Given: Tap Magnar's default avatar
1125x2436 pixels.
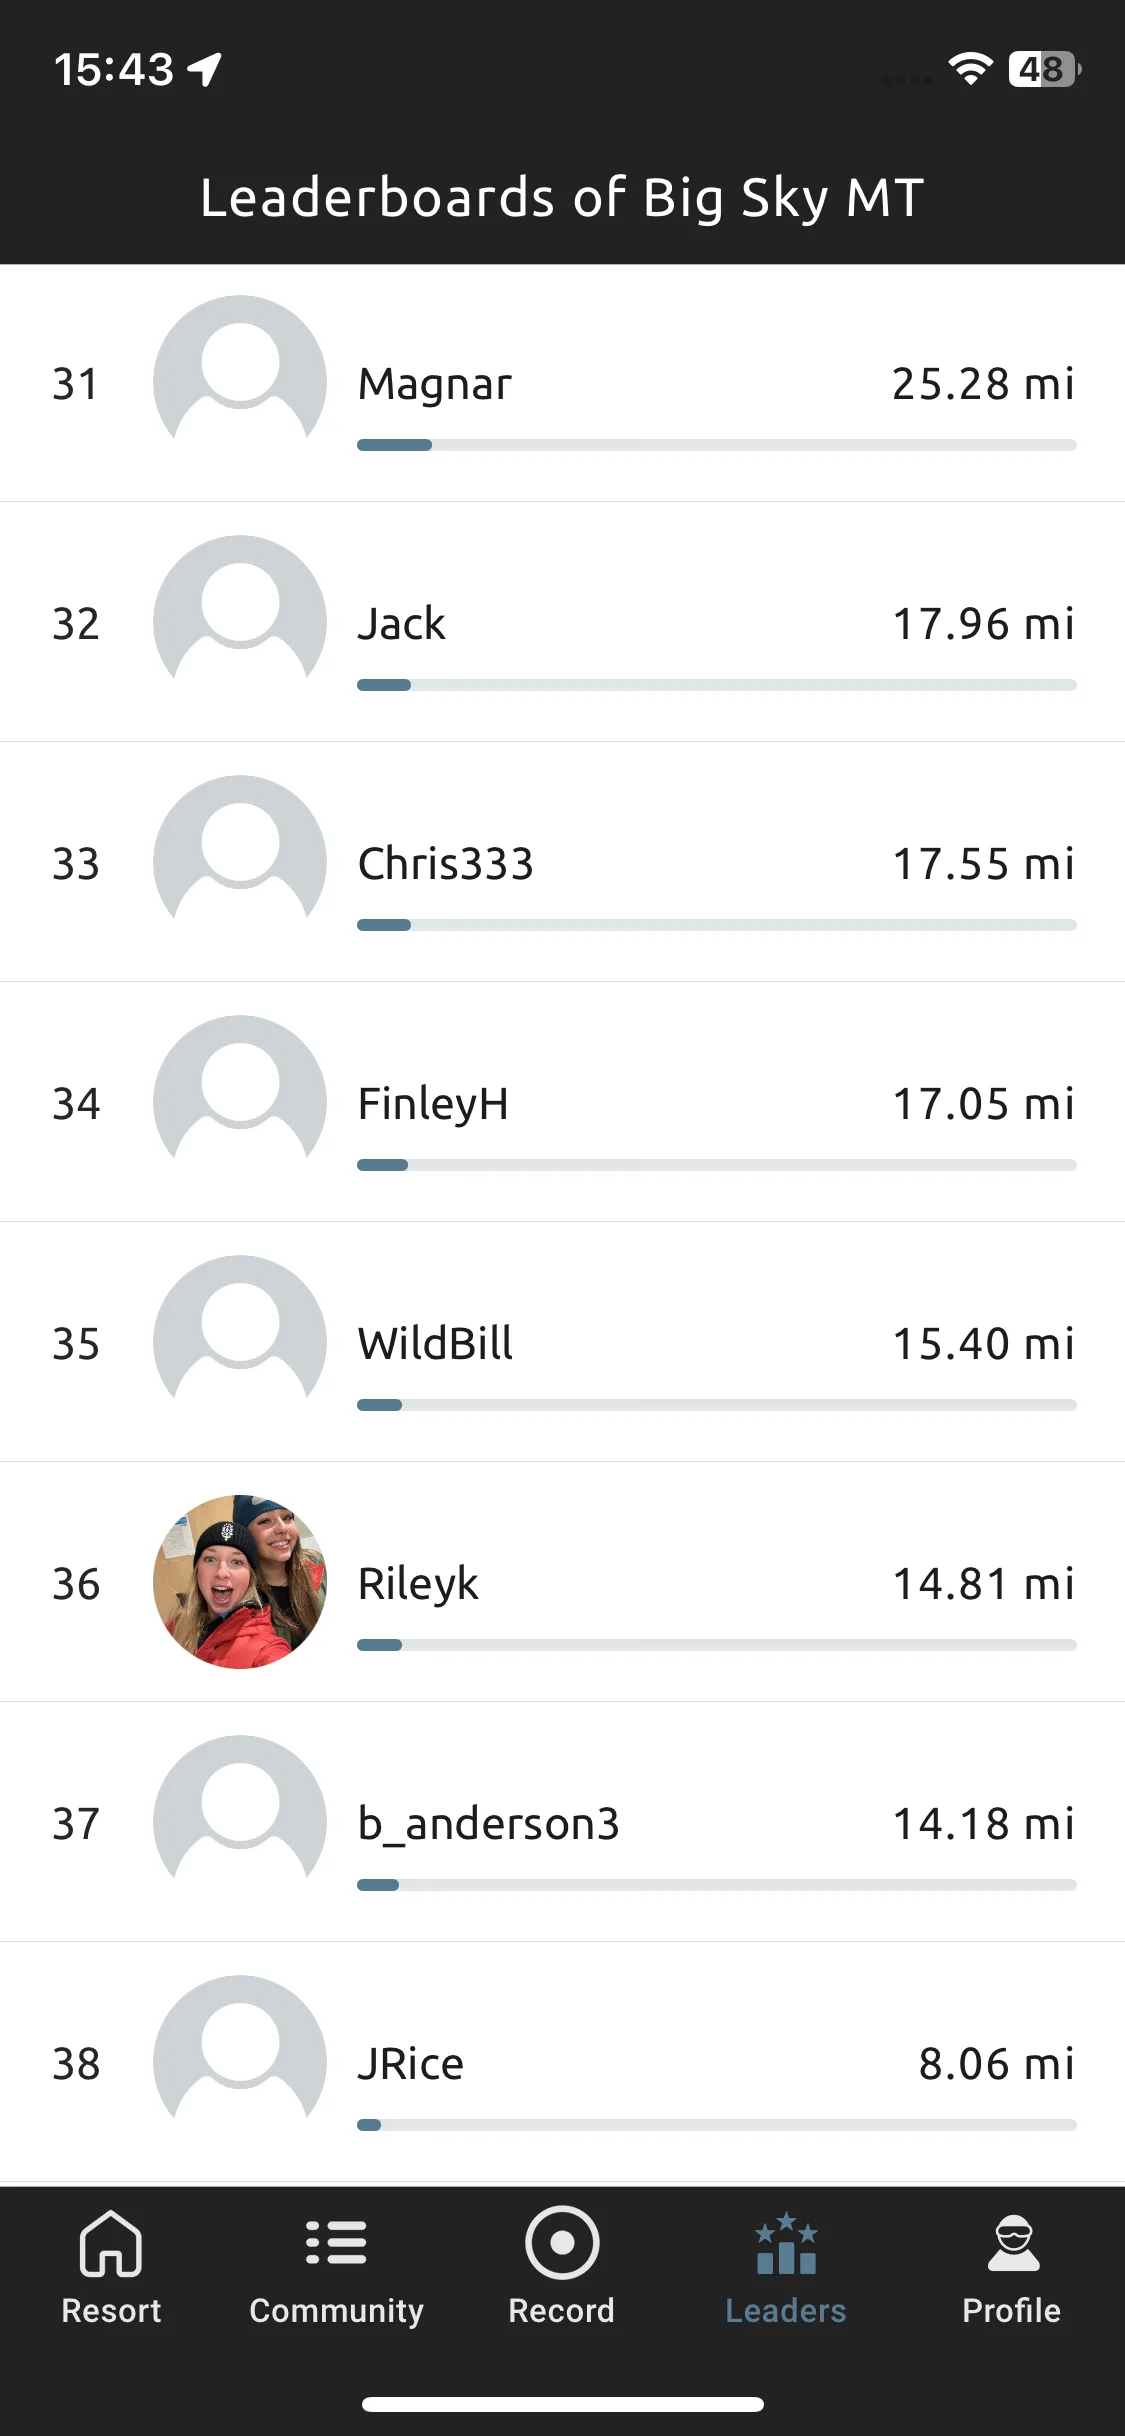Looking at the screenshot, I should [240, 382].
